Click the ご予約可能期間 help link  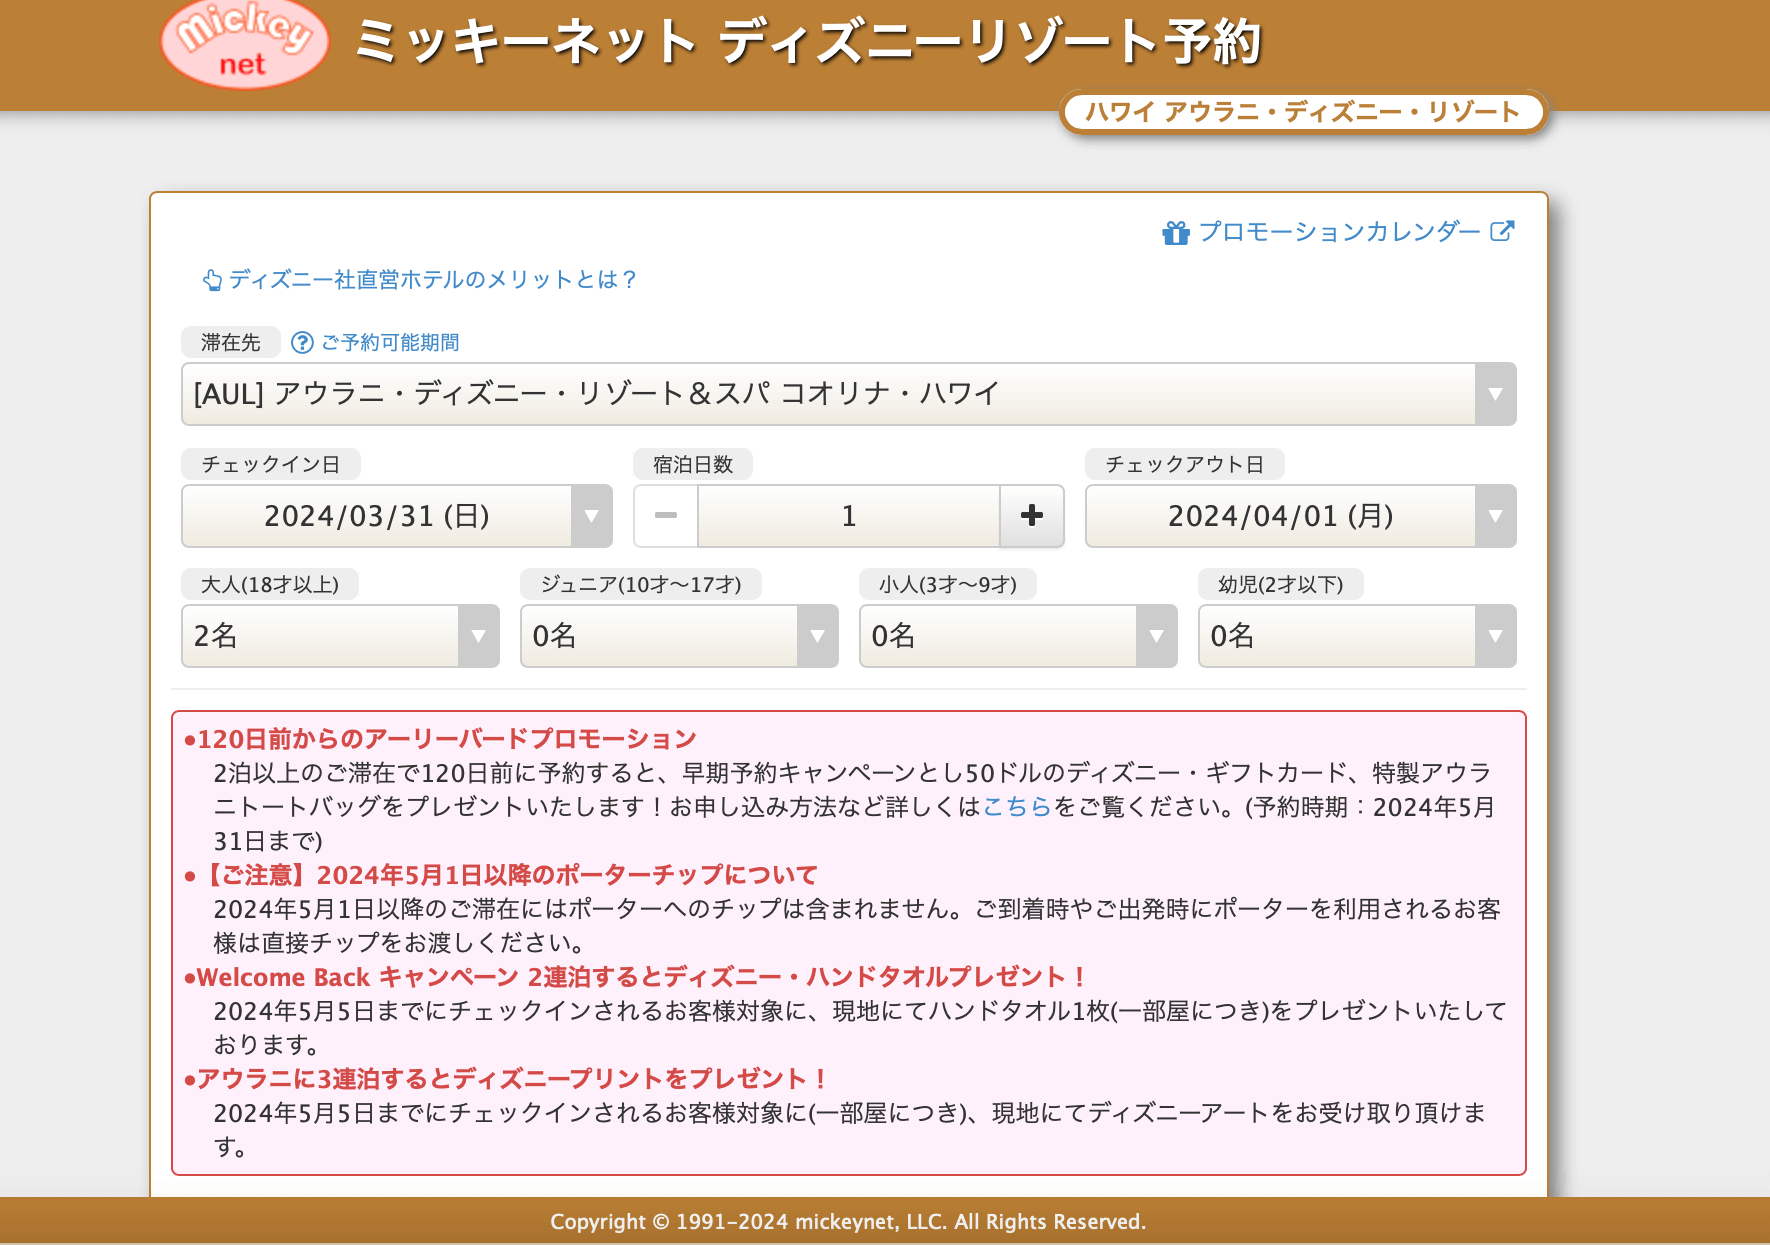coord(390,343)
